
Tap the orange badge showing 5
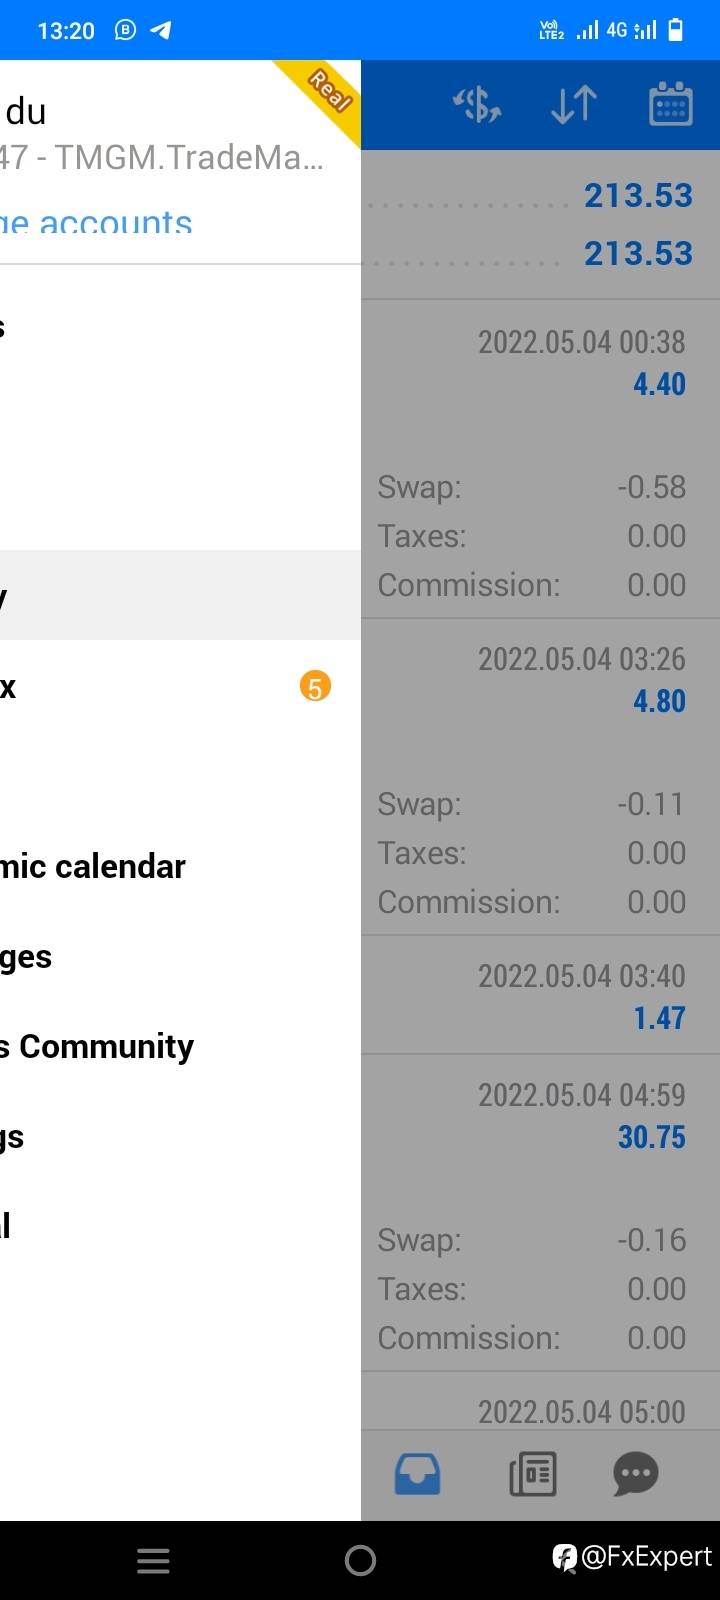click(315, 687)
